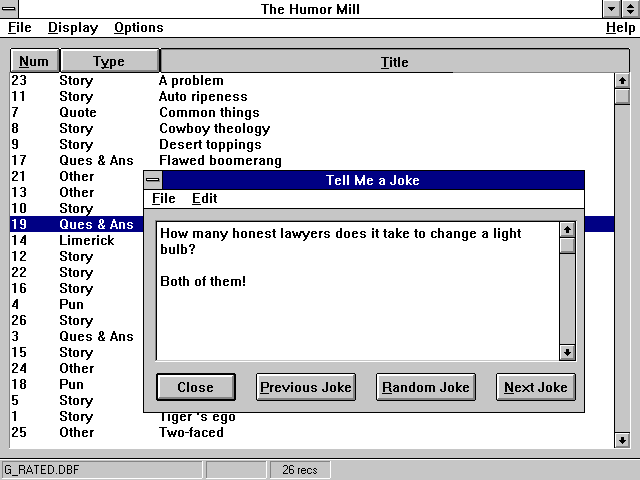This screenshot has height=480, width=640.
Task: Click the joke text scrollbar thumb
Action: pos(567,246)
